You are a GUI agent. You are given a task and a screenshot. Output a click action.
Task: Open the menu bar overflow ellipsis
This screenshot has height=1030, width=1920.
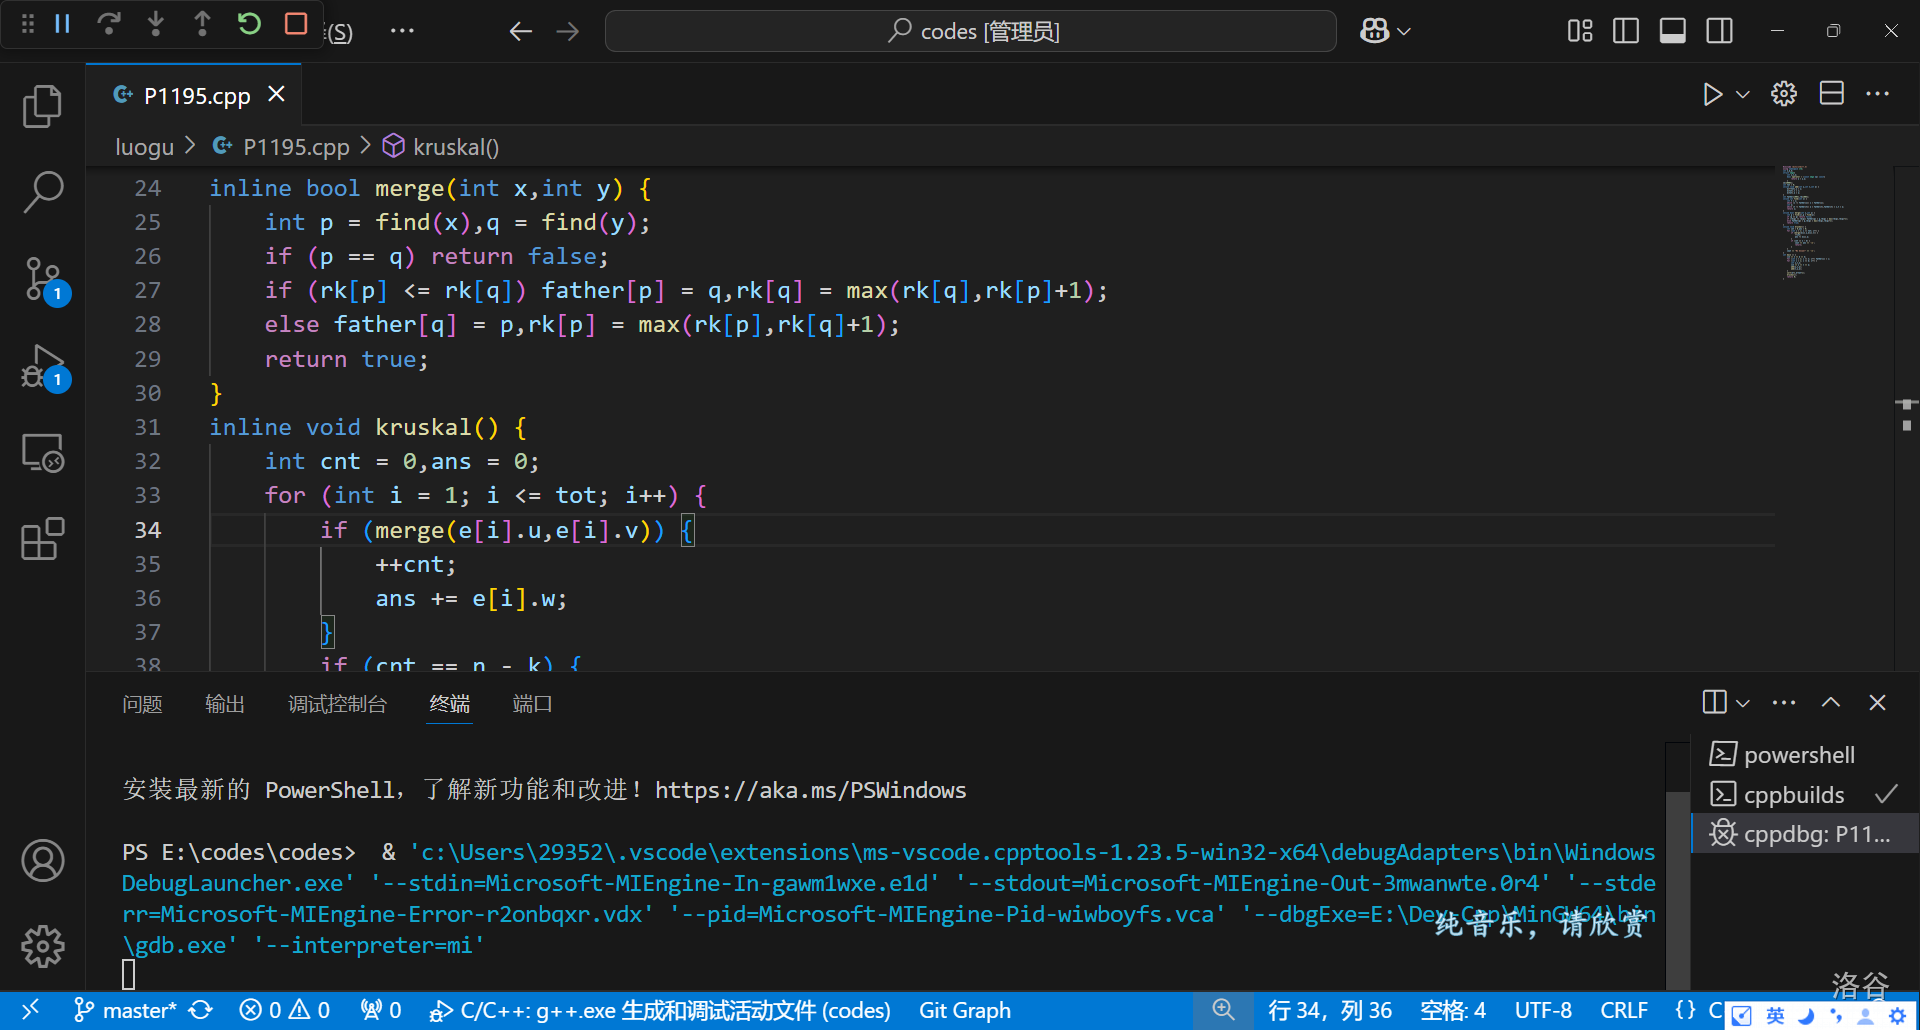coord(402,31)
